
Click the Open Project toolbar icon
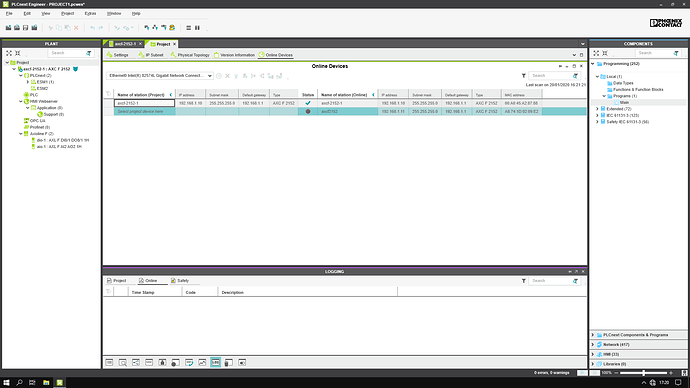tap(17, 28)
